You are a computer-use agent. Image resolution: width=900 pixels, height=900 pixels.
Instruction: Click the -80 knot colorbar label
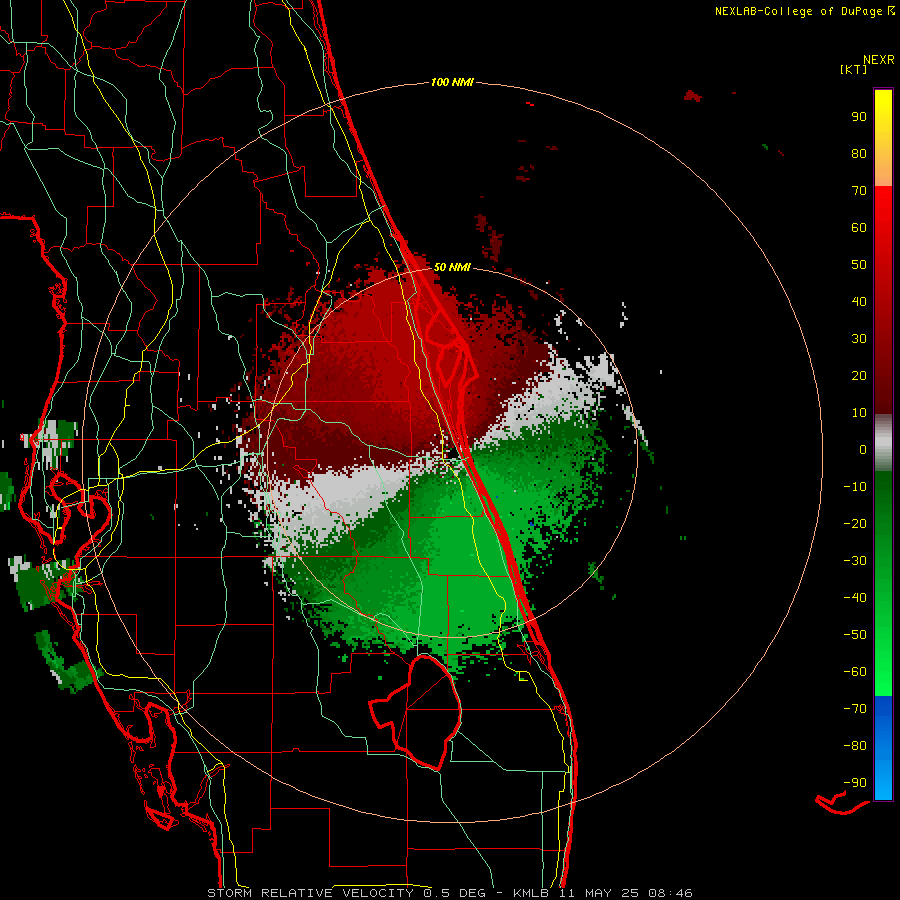(x=855, y=746)
